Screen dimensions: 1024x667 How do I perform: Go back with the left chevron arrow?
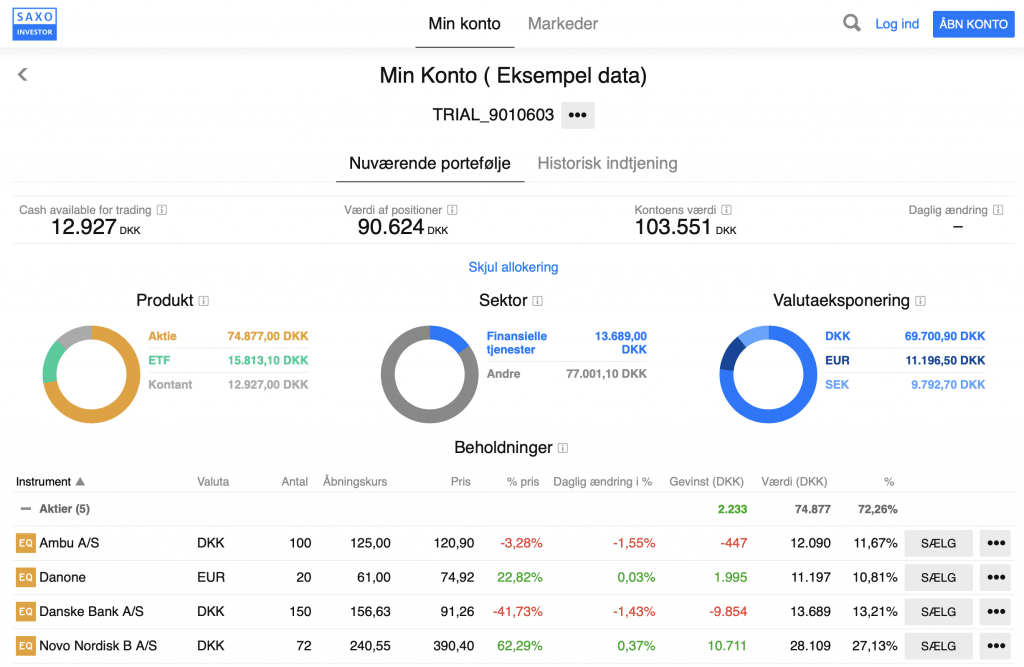tap(23, 74)
